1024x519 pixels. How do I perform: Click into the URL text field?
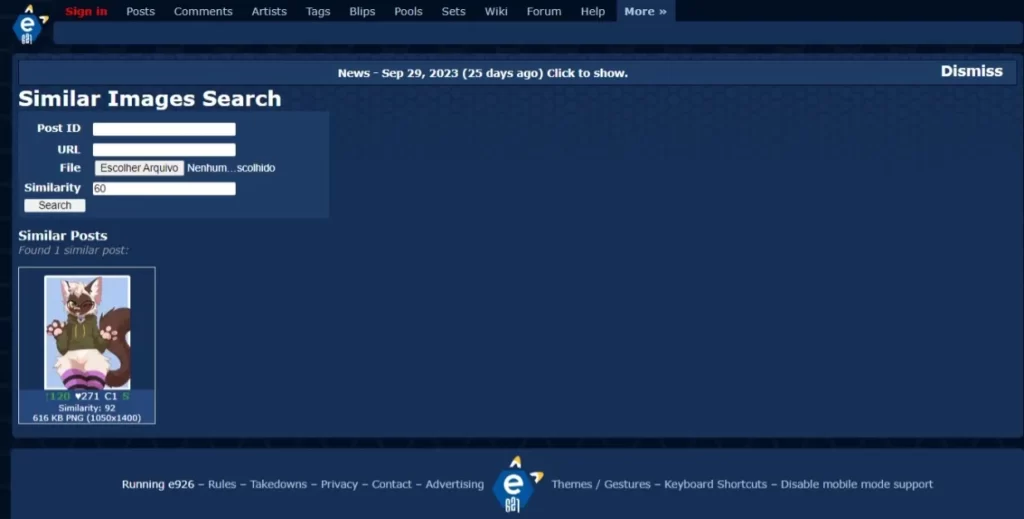tap(164, 149)
